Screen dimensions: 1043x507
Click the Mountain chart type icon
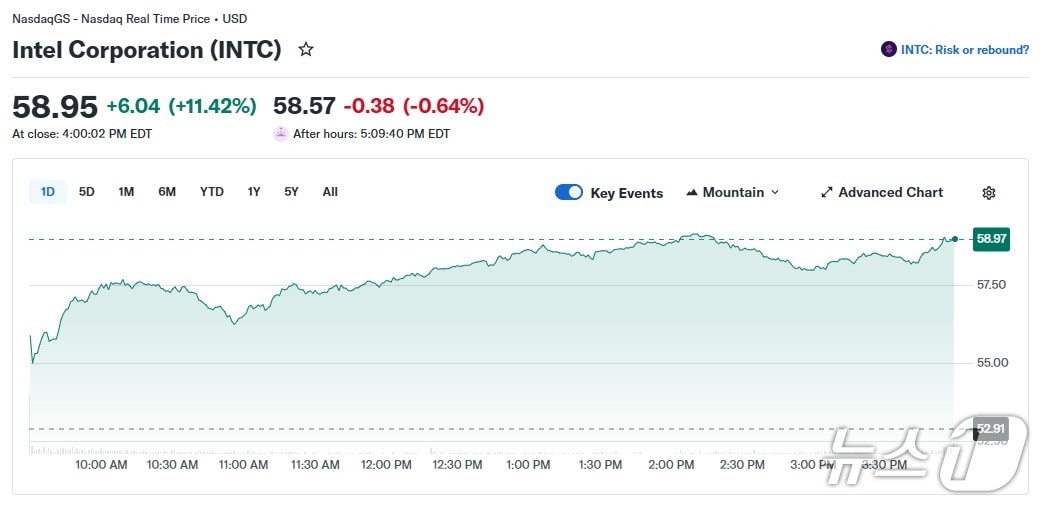[692, 193]
